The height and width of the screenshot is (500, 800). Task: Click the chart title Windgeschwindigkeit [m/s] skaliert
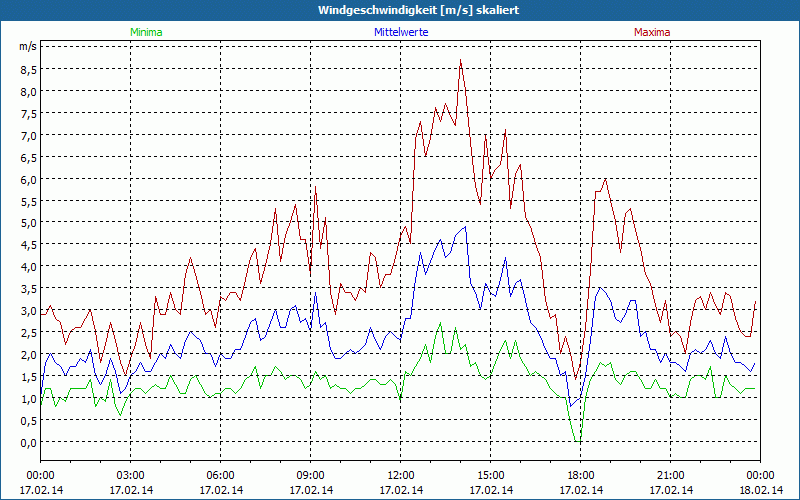click(418, 10)
